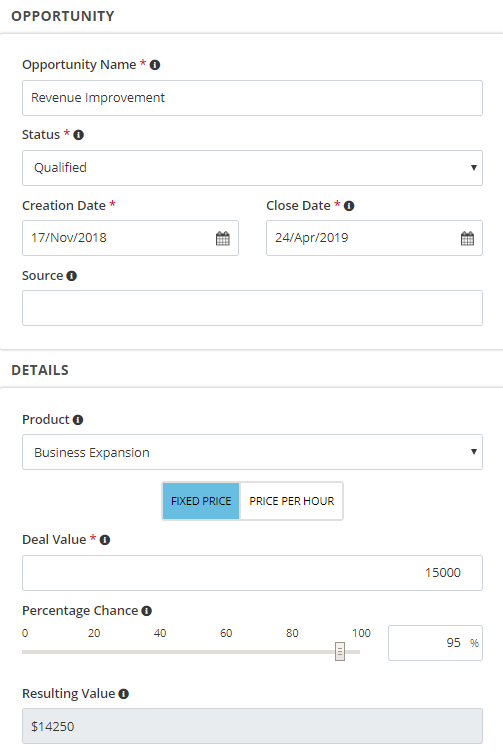Click the Opportunity Name text field

pos(252,98)
